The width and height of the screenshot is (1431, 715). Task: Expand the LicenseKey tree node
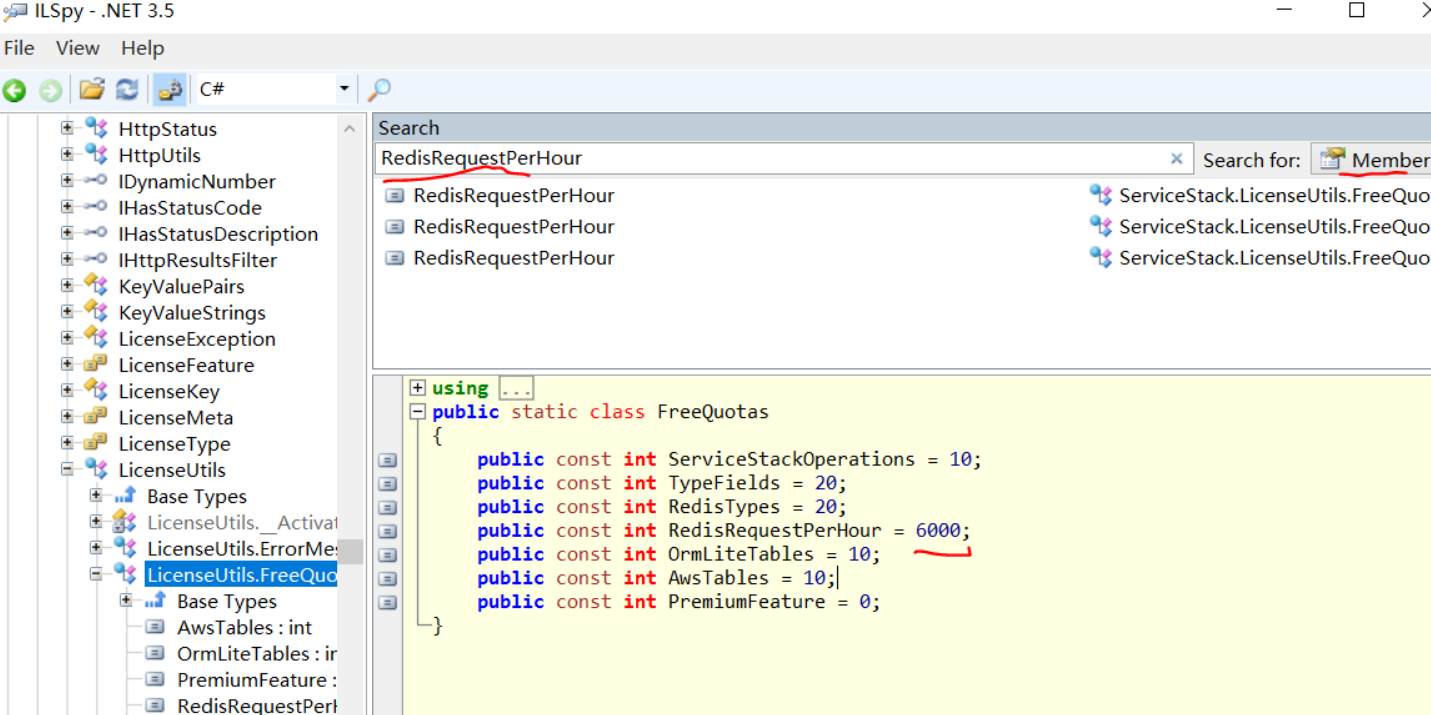(x=67, y=391)
